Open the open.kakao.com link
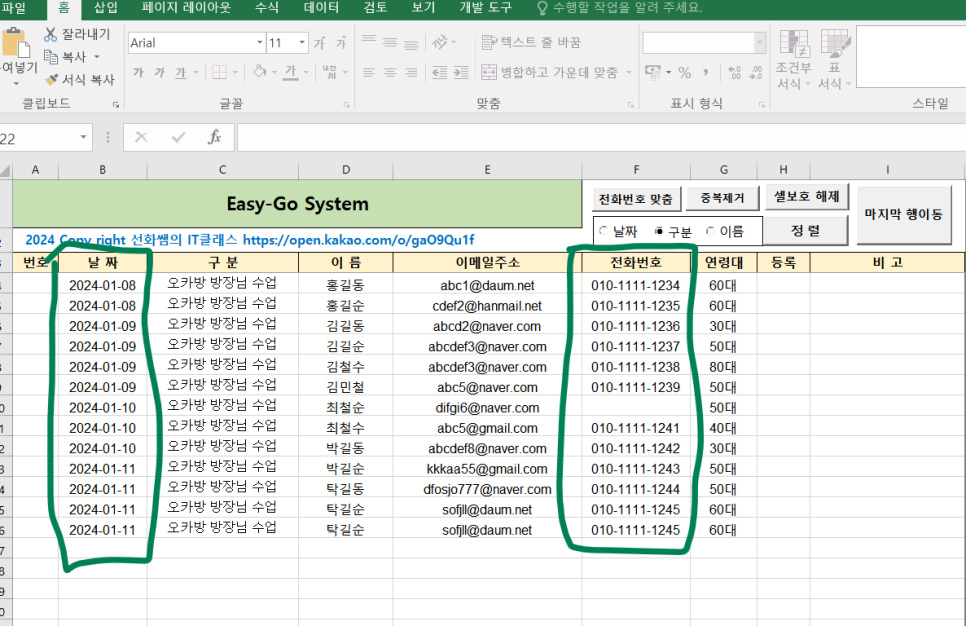The width and height of the screenshot is (966, 626). tap(359, 240)
